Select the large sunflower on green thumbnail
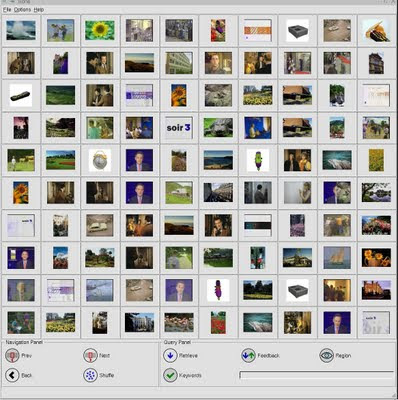 click(100, 30)
